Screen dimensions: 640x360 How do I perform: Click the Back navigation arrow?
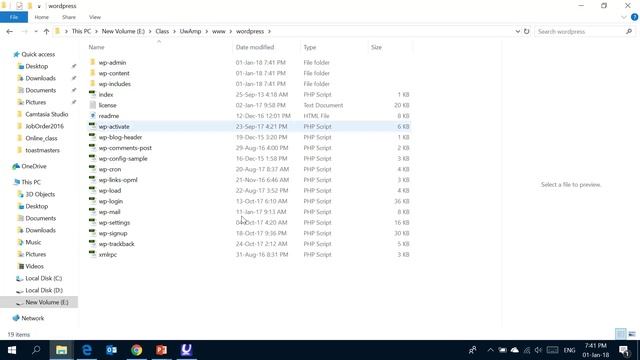[10, 31]
